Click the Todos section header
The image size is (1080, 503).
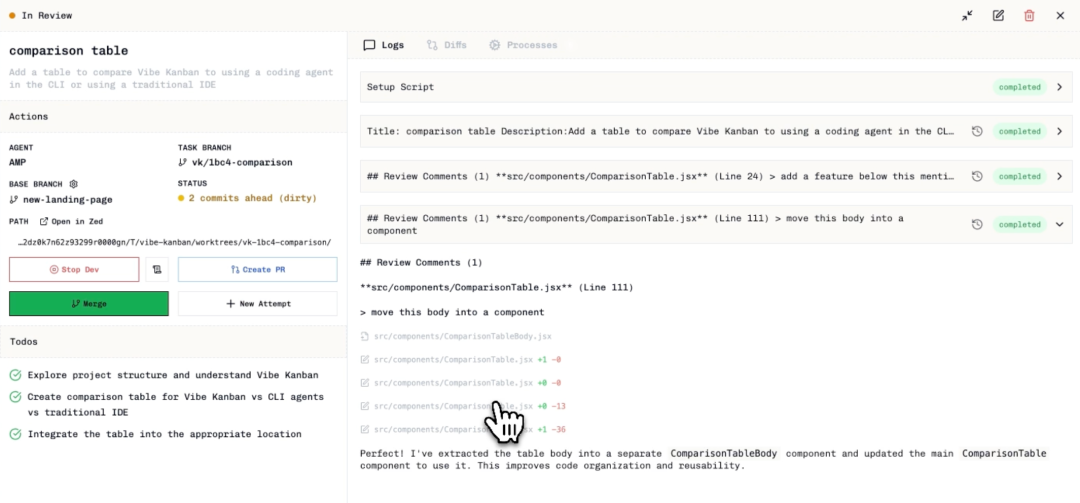point(173,341)
